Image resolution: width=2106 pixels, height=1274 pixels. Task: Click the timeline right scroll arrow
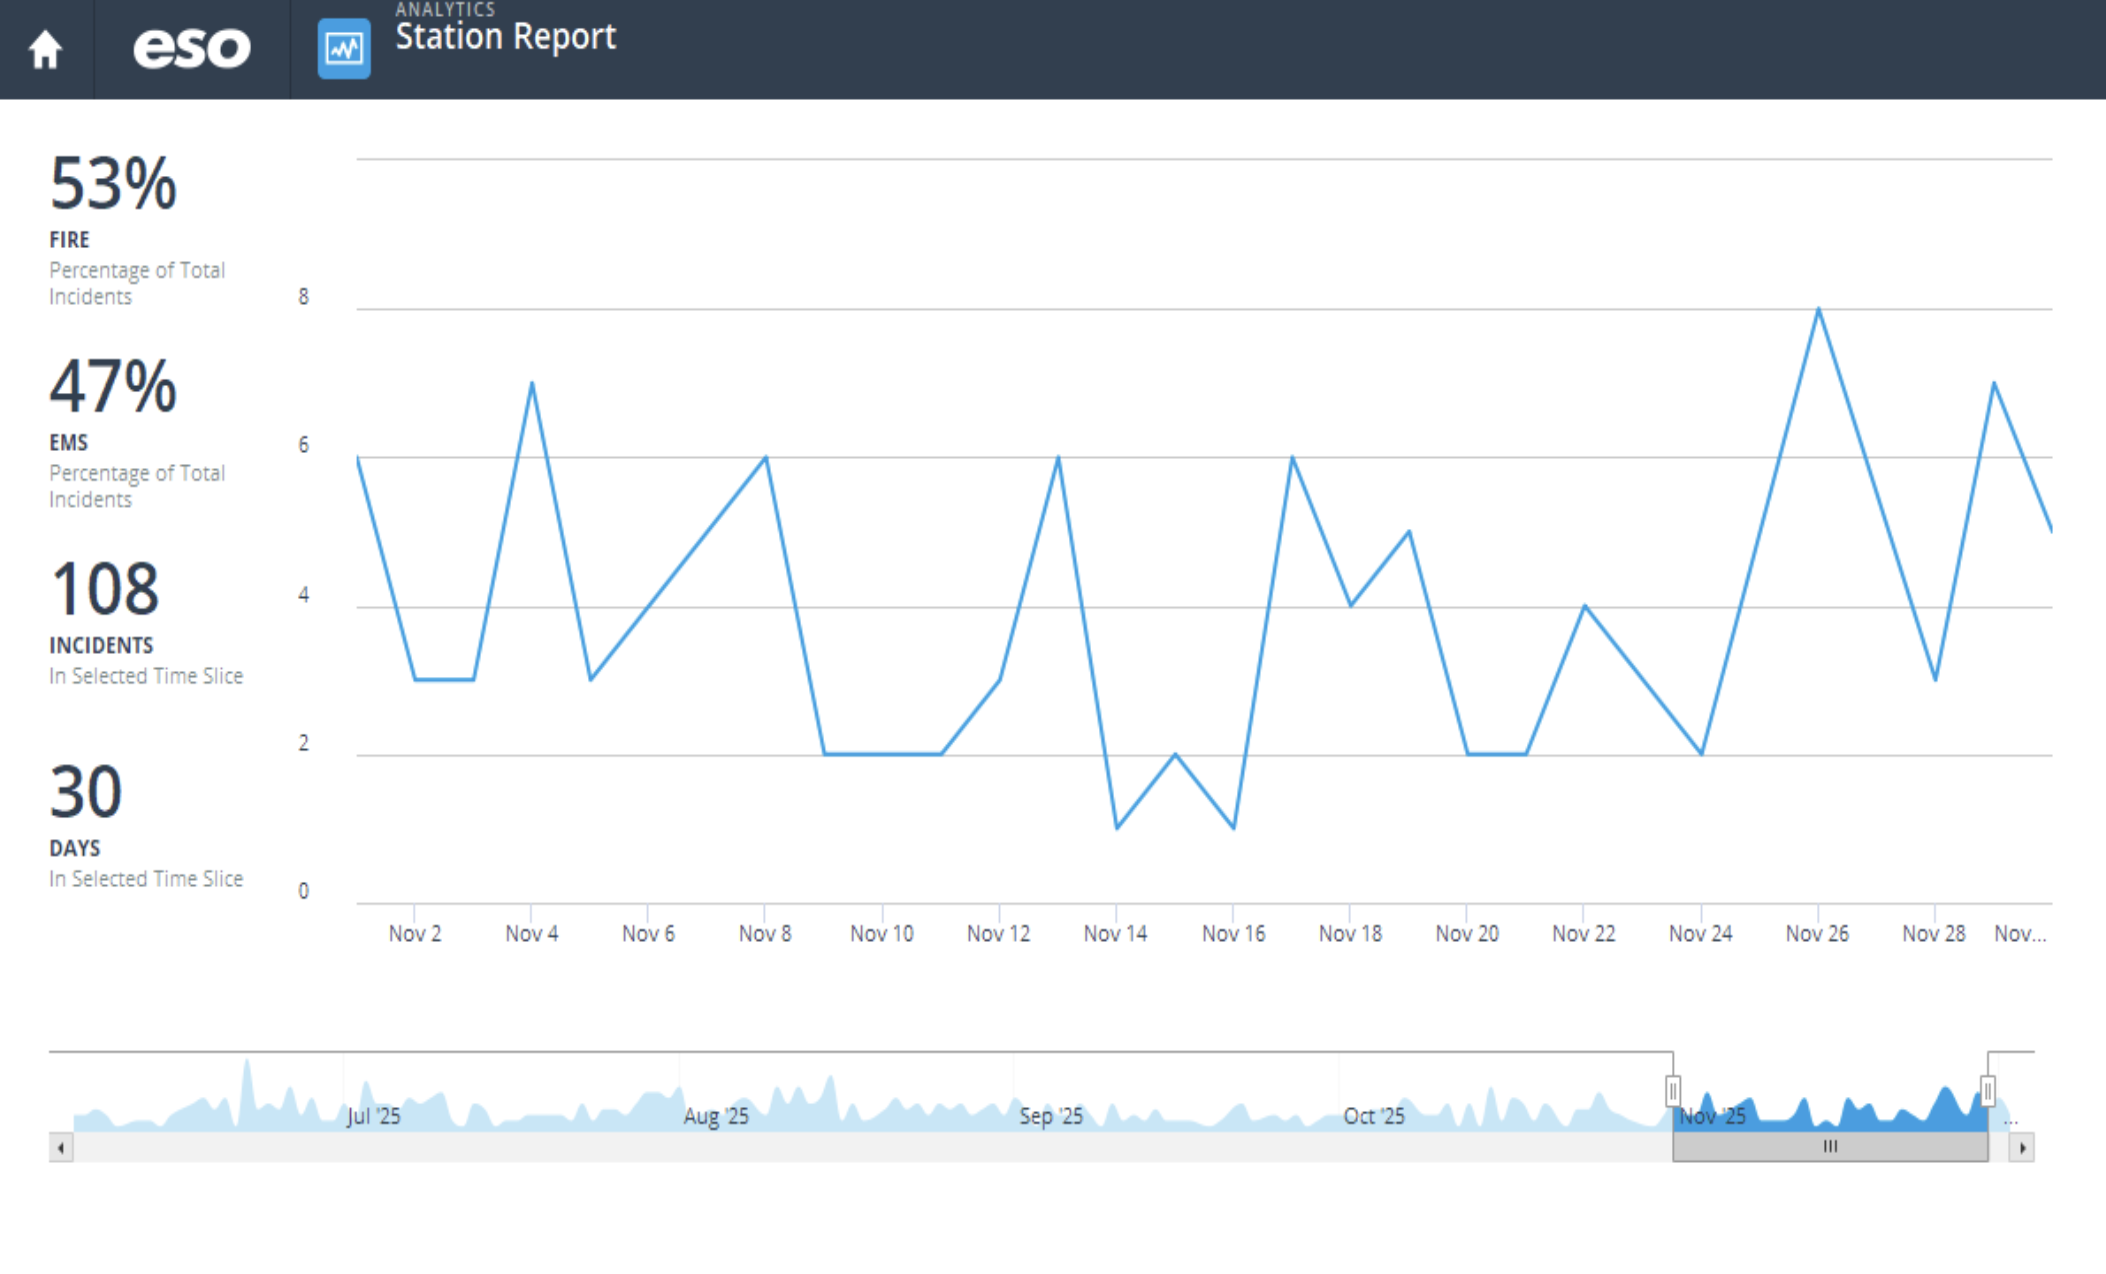(x=2022, y=1147)
